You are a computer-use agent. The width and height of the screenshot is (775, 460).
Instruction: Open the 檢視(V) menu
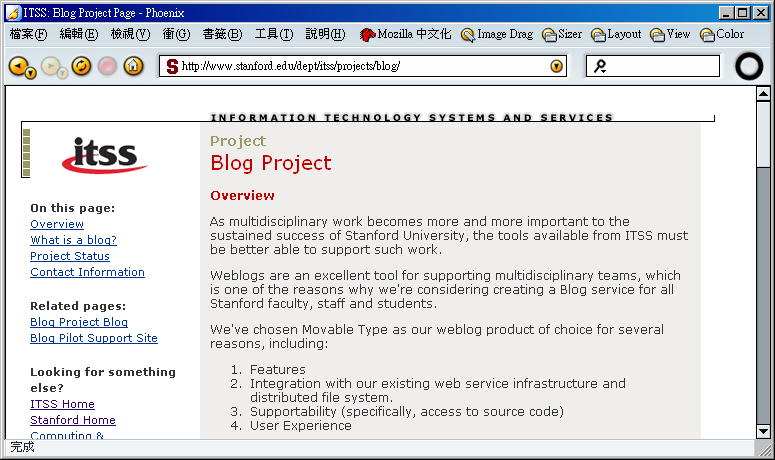(130, 34)
